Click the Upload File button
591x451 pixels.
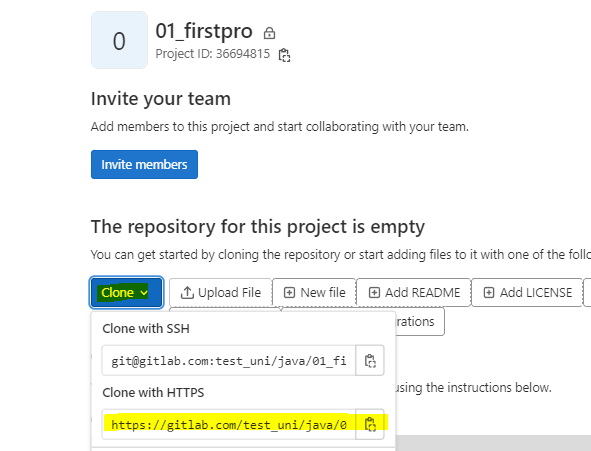(220, 292)
